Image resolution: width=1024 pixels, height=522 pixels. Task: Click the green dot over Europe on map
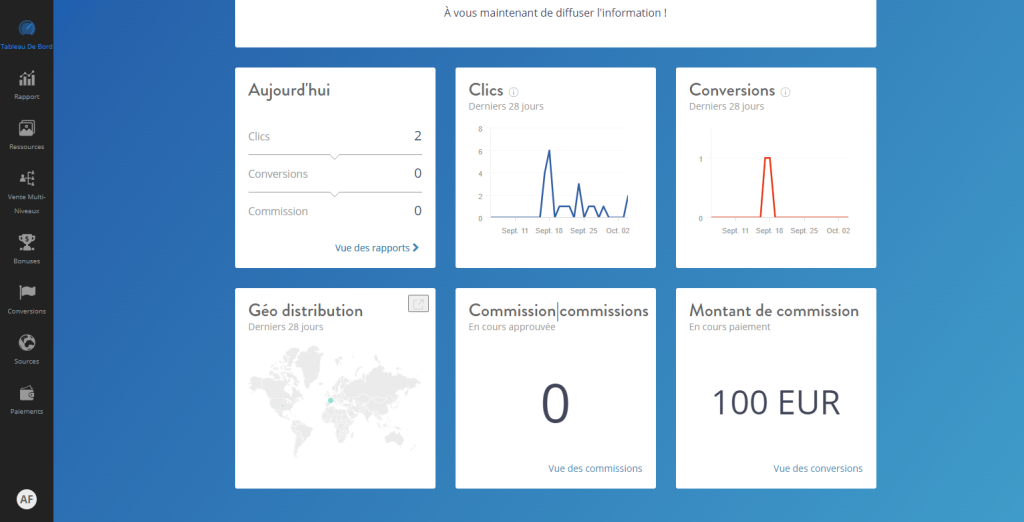pos(330,400)
